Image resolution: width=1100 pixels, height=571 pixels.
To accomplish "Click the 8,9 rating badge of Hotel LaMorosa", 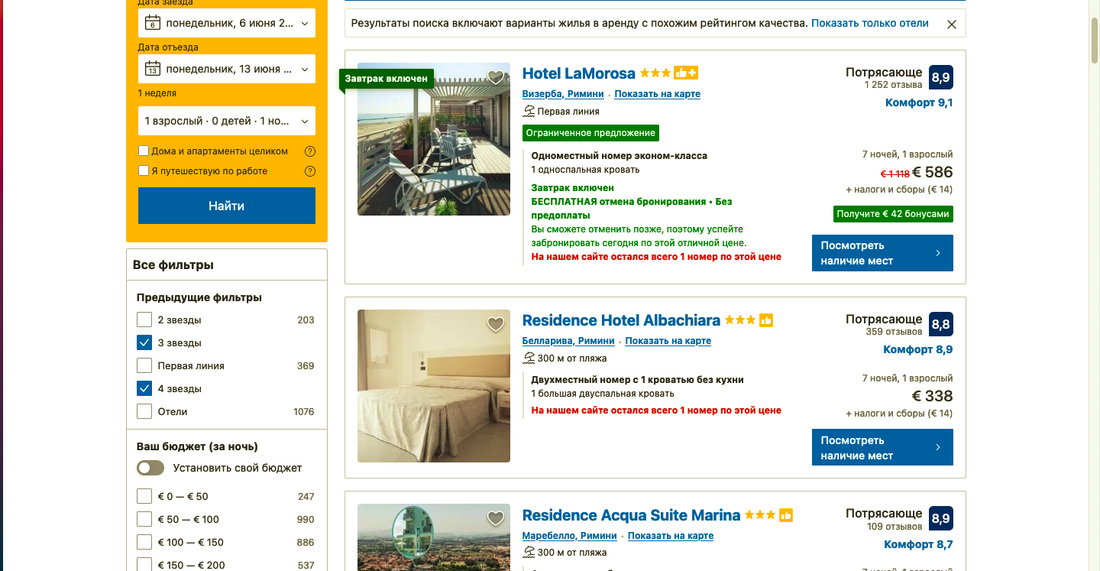I will (941, 77).
